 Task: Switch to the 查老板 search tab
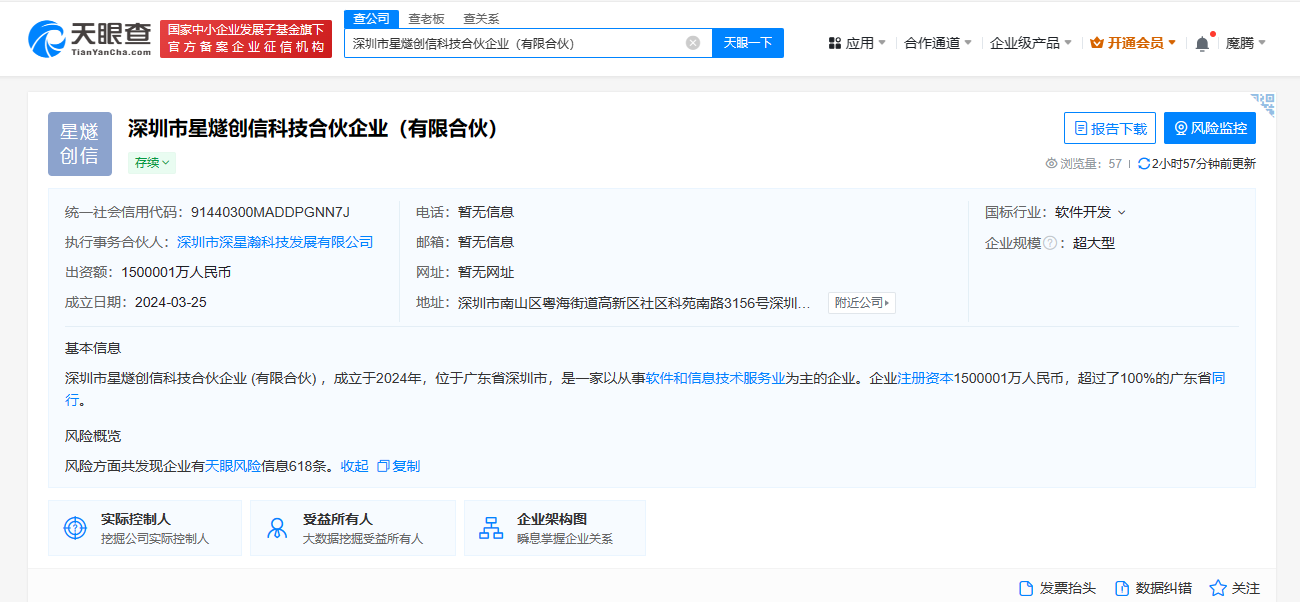[426, 19]
